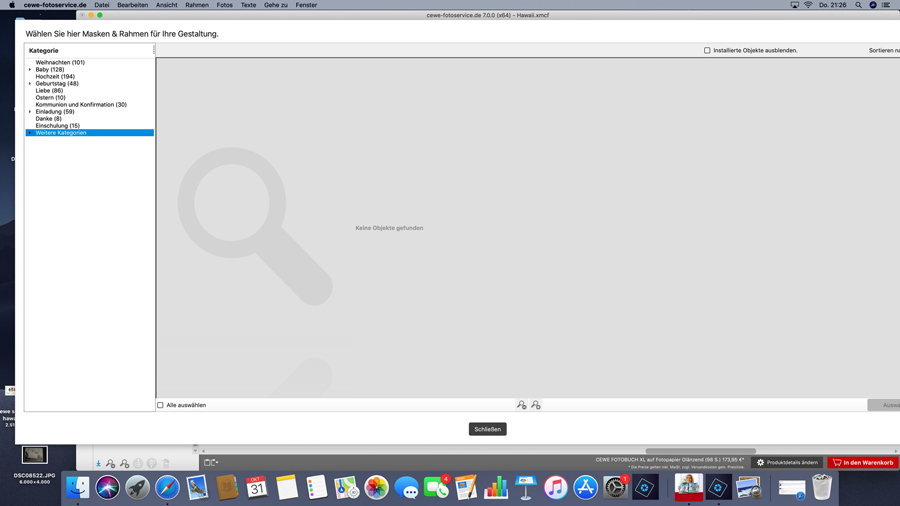The height and width of the screenshot is (506, 900).
Task: Open iTunes music note icon in the Dock
Action: (x=556, y=488)
